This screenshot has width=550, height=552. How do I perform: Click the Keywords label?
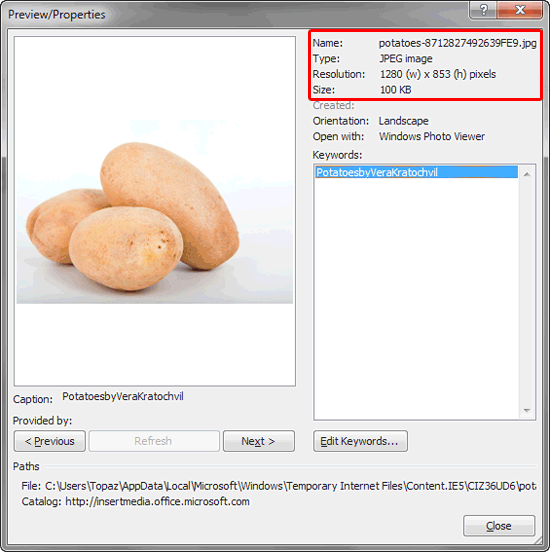tap(337, 155)
